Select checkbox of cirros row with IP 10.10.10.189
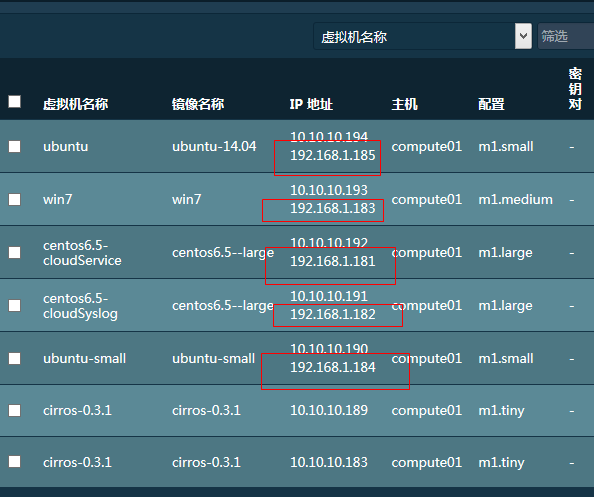This screenshot has height=497, width=594. tap(15, 411)
